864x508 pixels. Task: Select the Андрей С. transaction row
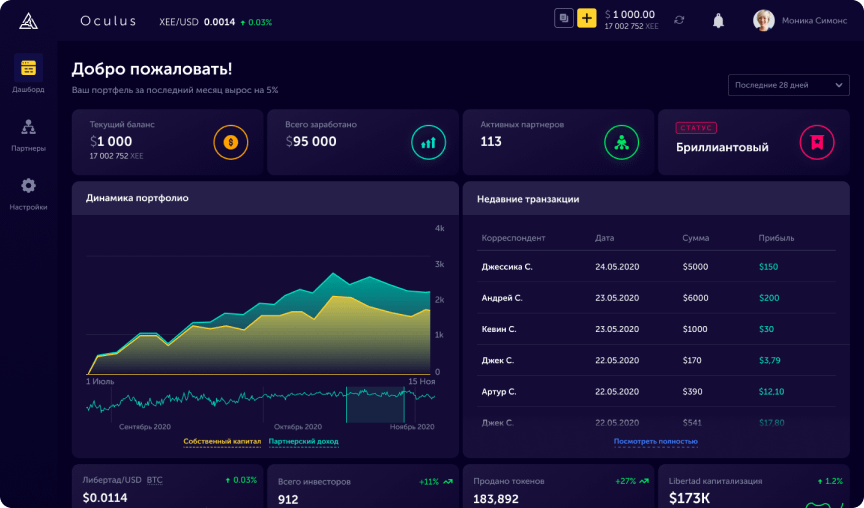[656, 298]
